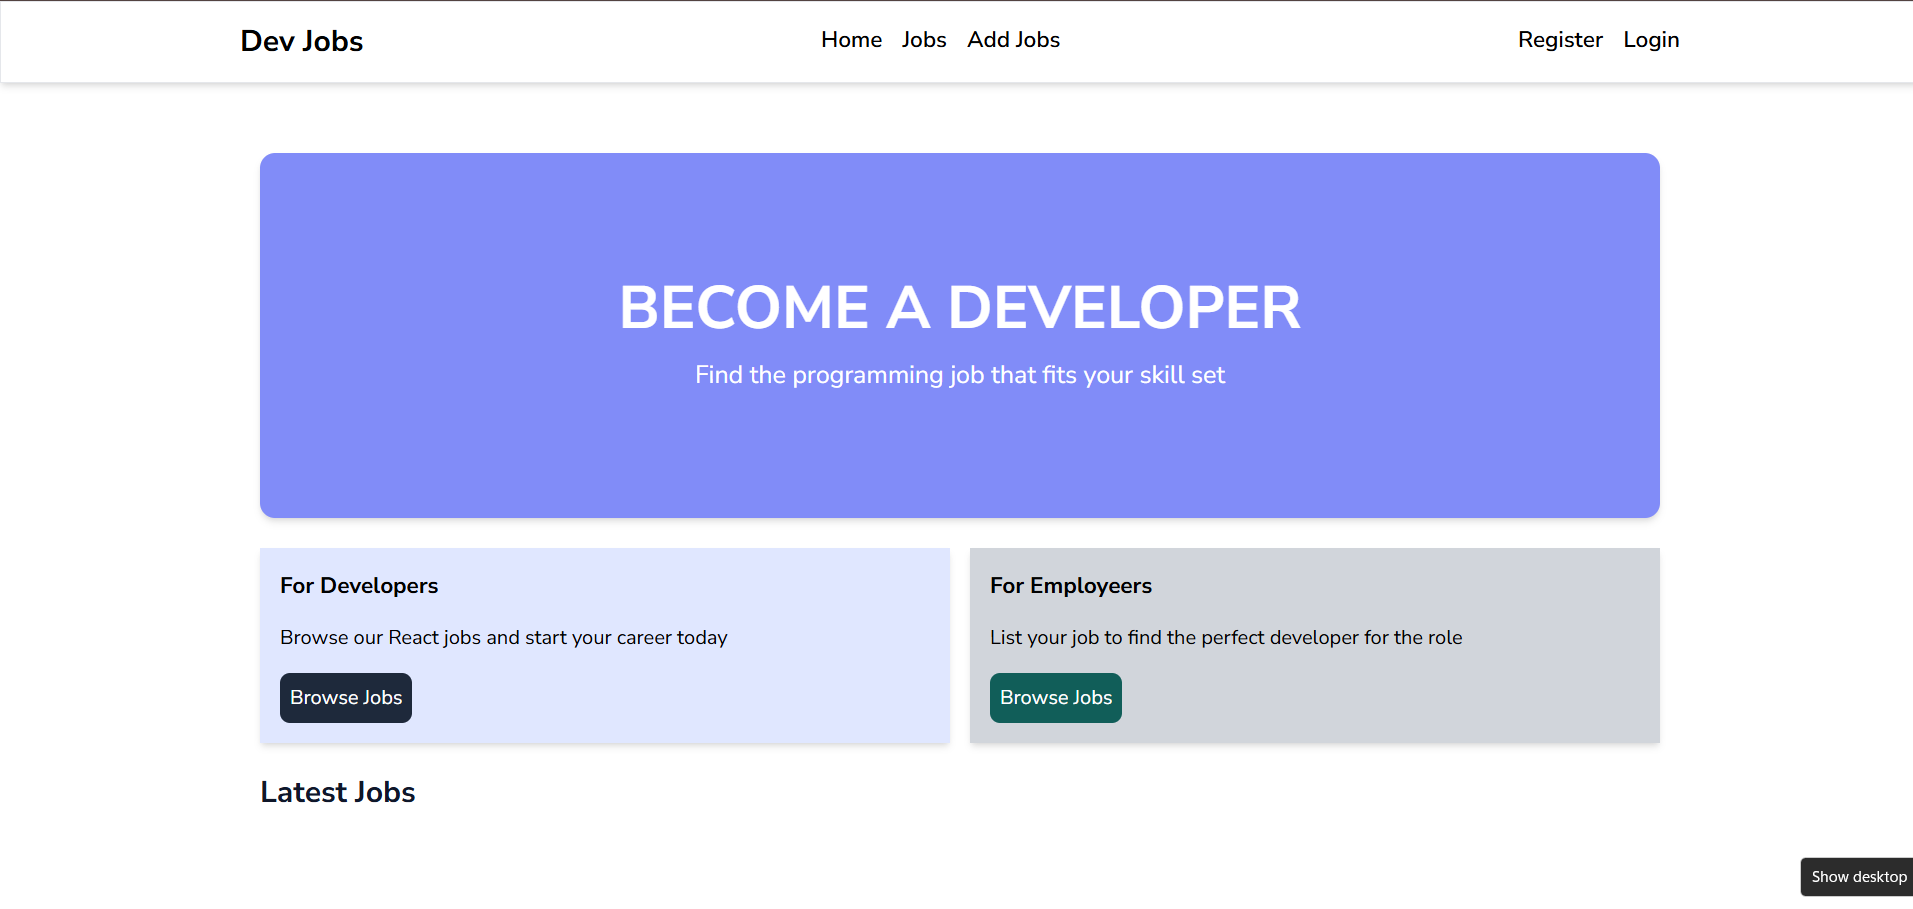This screenshot has height=909, width=1913.
Task: Select the employer job listing description text
Action: [x=1225, y=637]
